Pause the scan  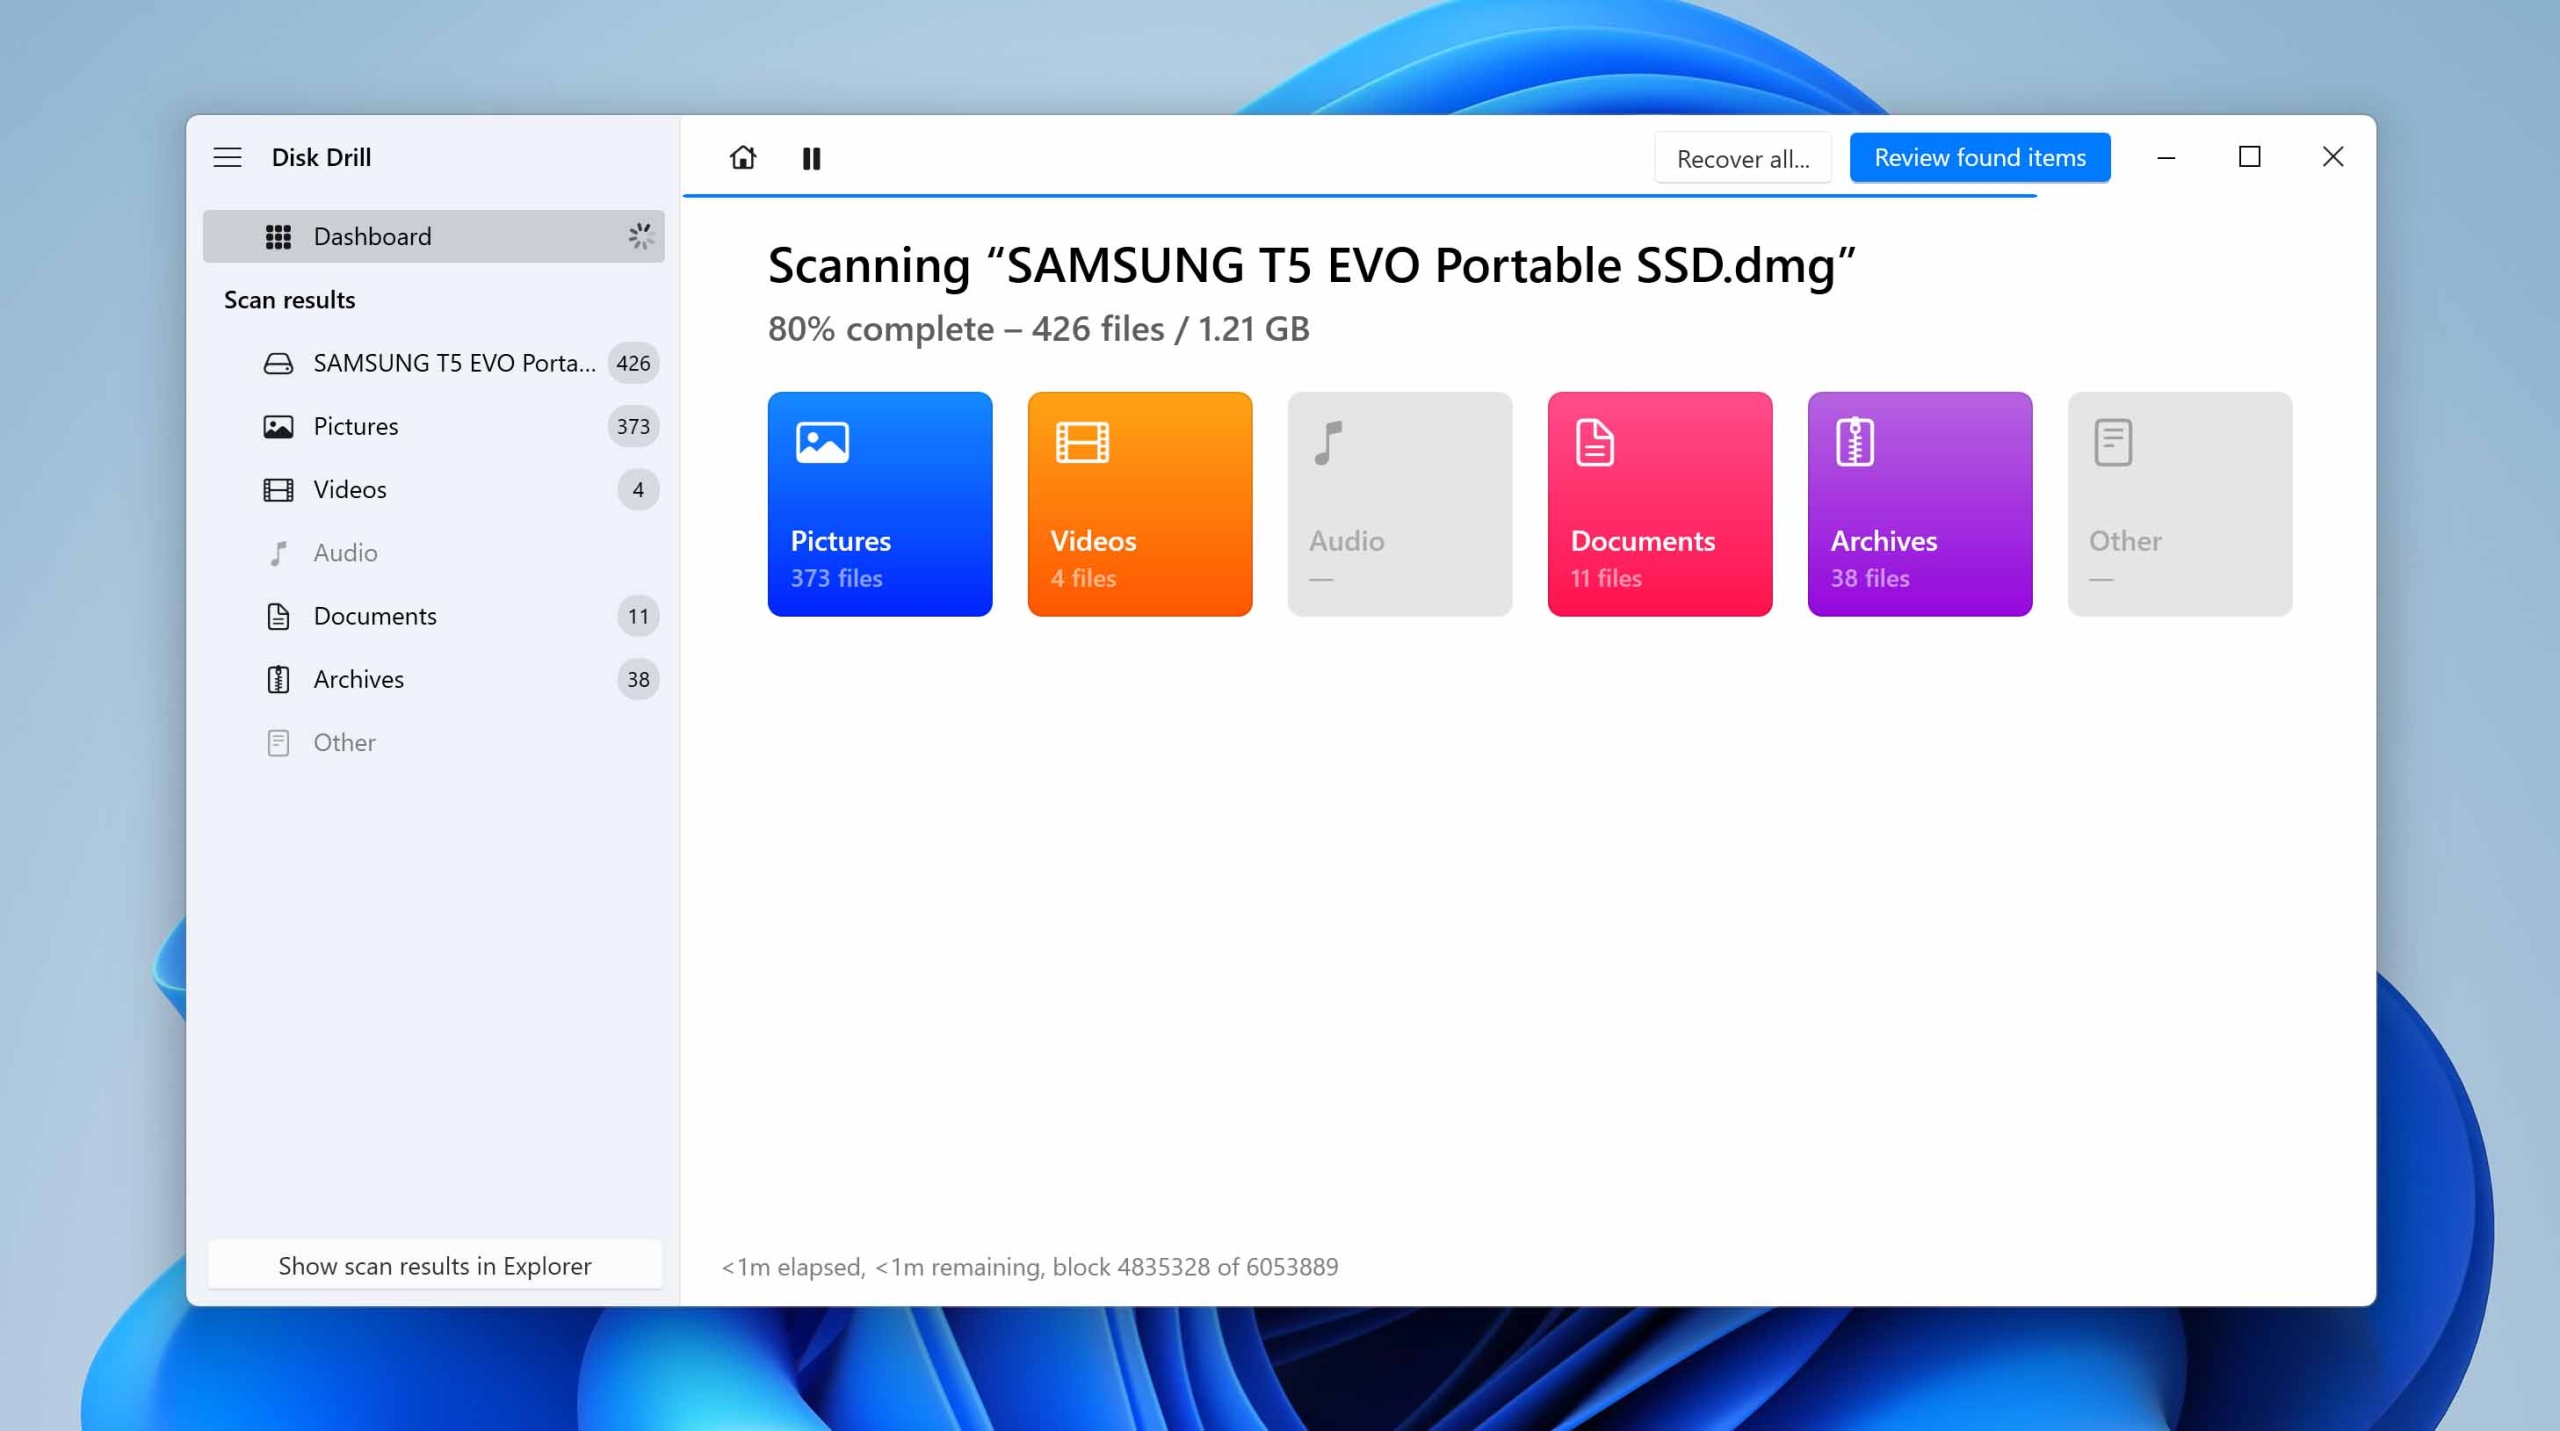point(811,158)
